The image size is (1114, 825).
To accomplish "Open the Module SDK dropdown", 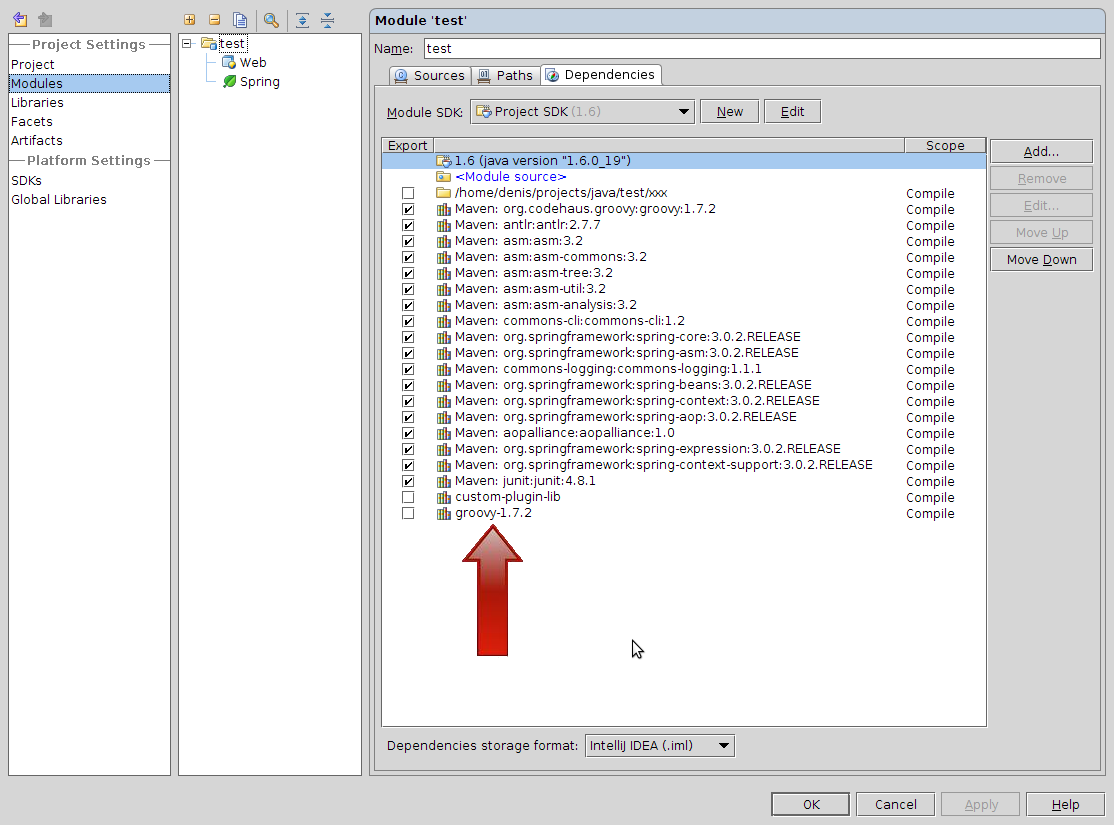I will (x=582, y=112).
